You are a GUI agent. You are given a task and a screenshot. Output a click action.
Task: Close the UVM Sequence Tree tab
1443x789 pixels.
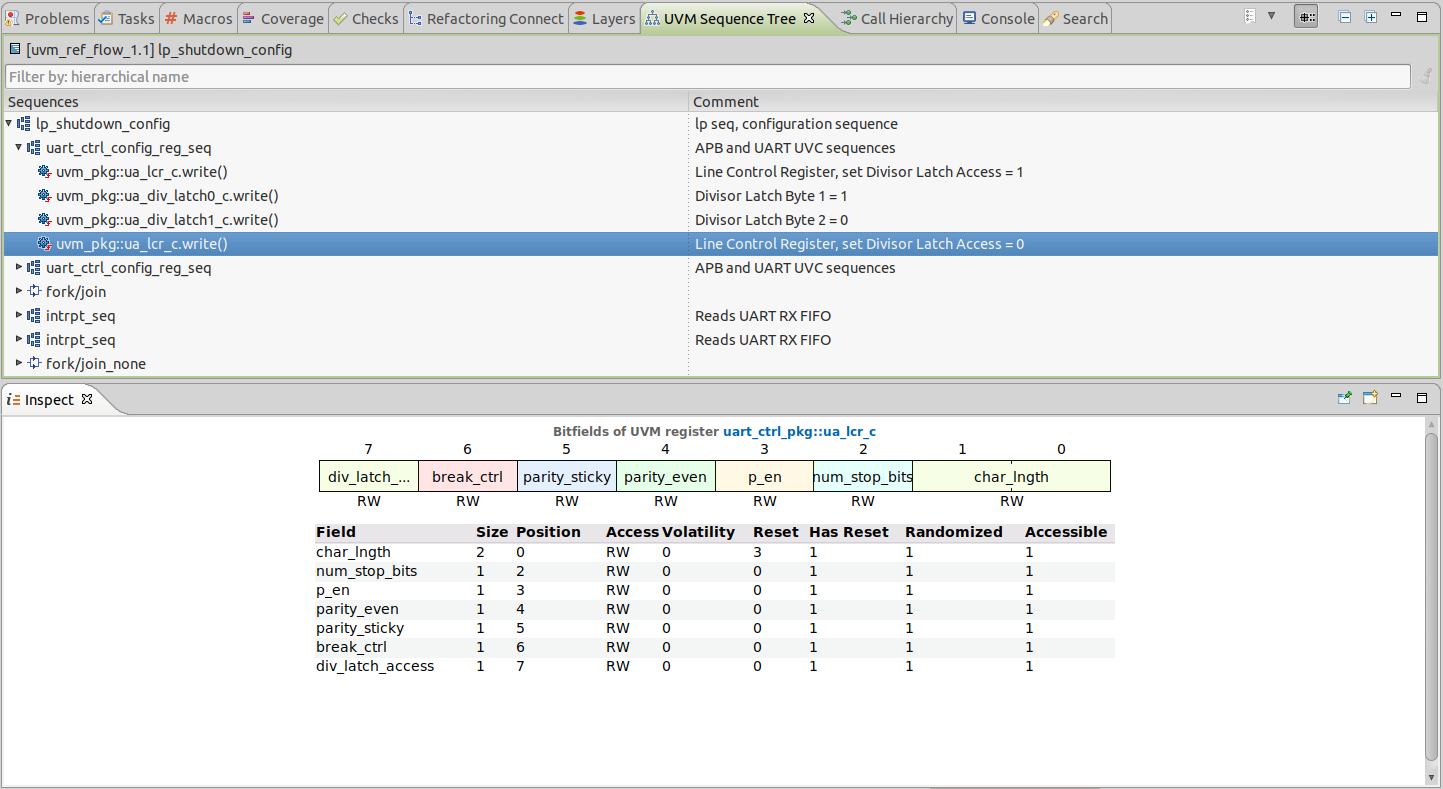[x=810, y=18]
